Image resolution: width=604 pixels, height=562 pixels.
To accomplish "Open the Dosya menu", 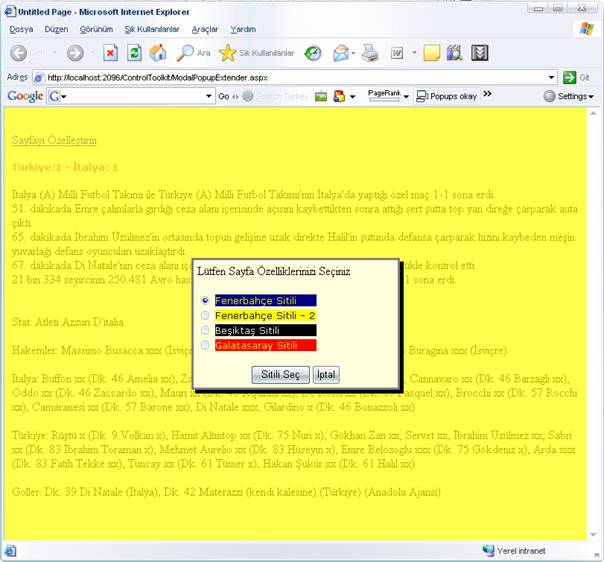I will 21,29.
